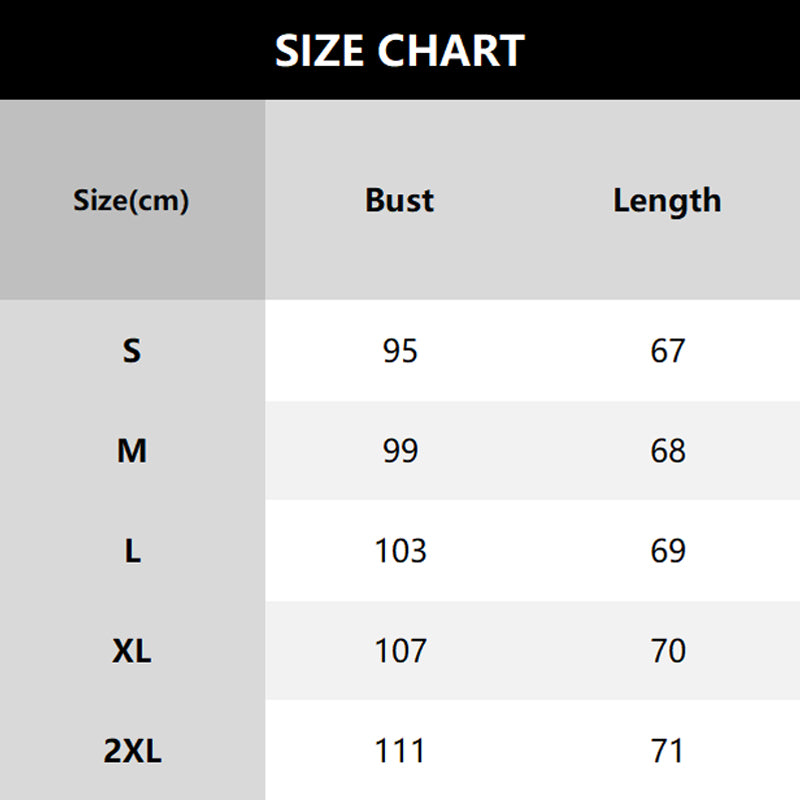
Task: Select length value 69 for size L
Action: pyautogui.click(x=667, y=551)
